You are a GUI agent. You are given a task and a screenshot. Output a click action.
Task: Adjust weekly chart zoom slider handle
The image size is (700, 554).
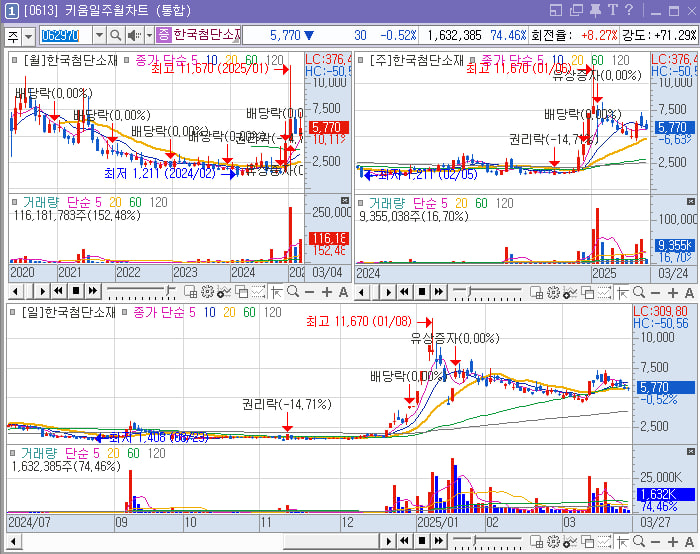pos(470,292)
